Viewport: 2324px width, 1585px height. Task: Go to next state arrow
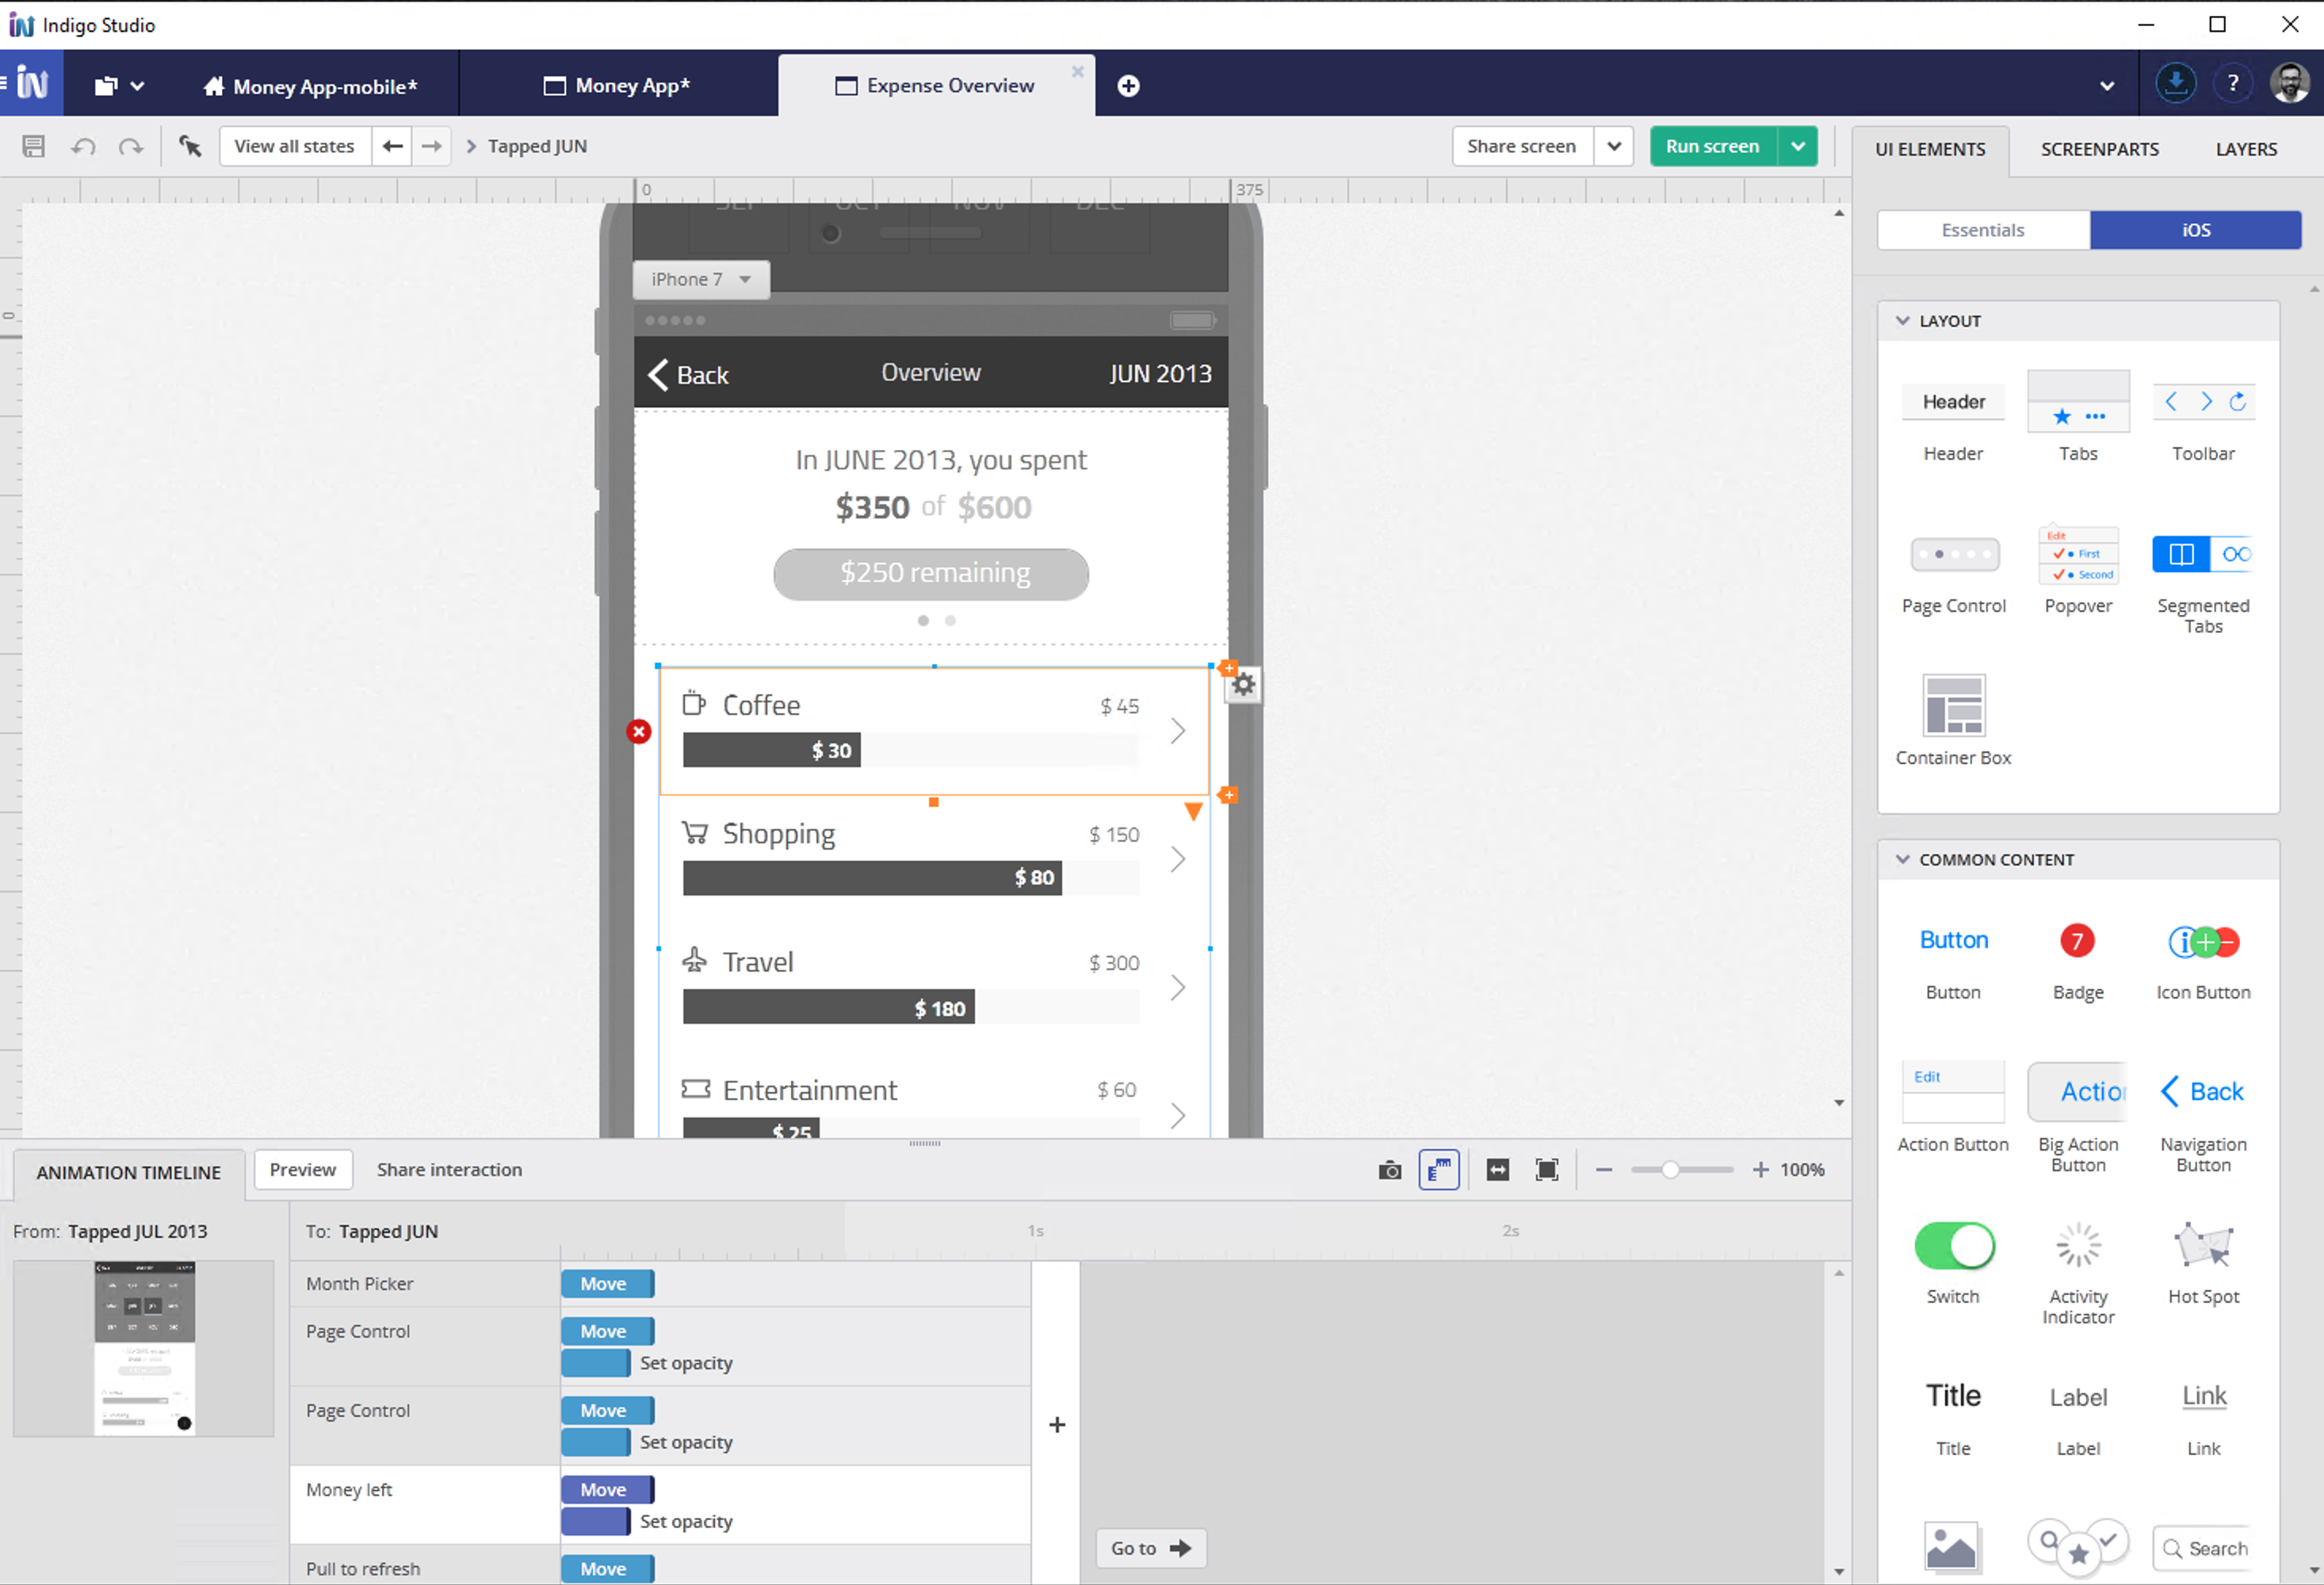[431, 146]
